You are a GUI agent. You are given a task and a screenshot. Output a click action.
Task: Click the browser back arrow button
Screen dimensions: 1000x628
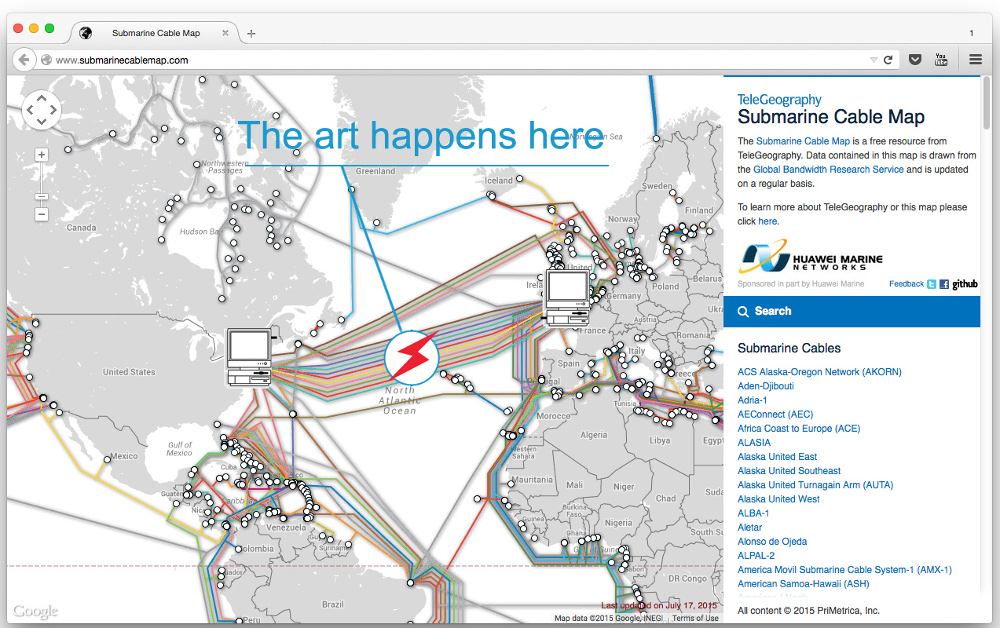(24, 60)
